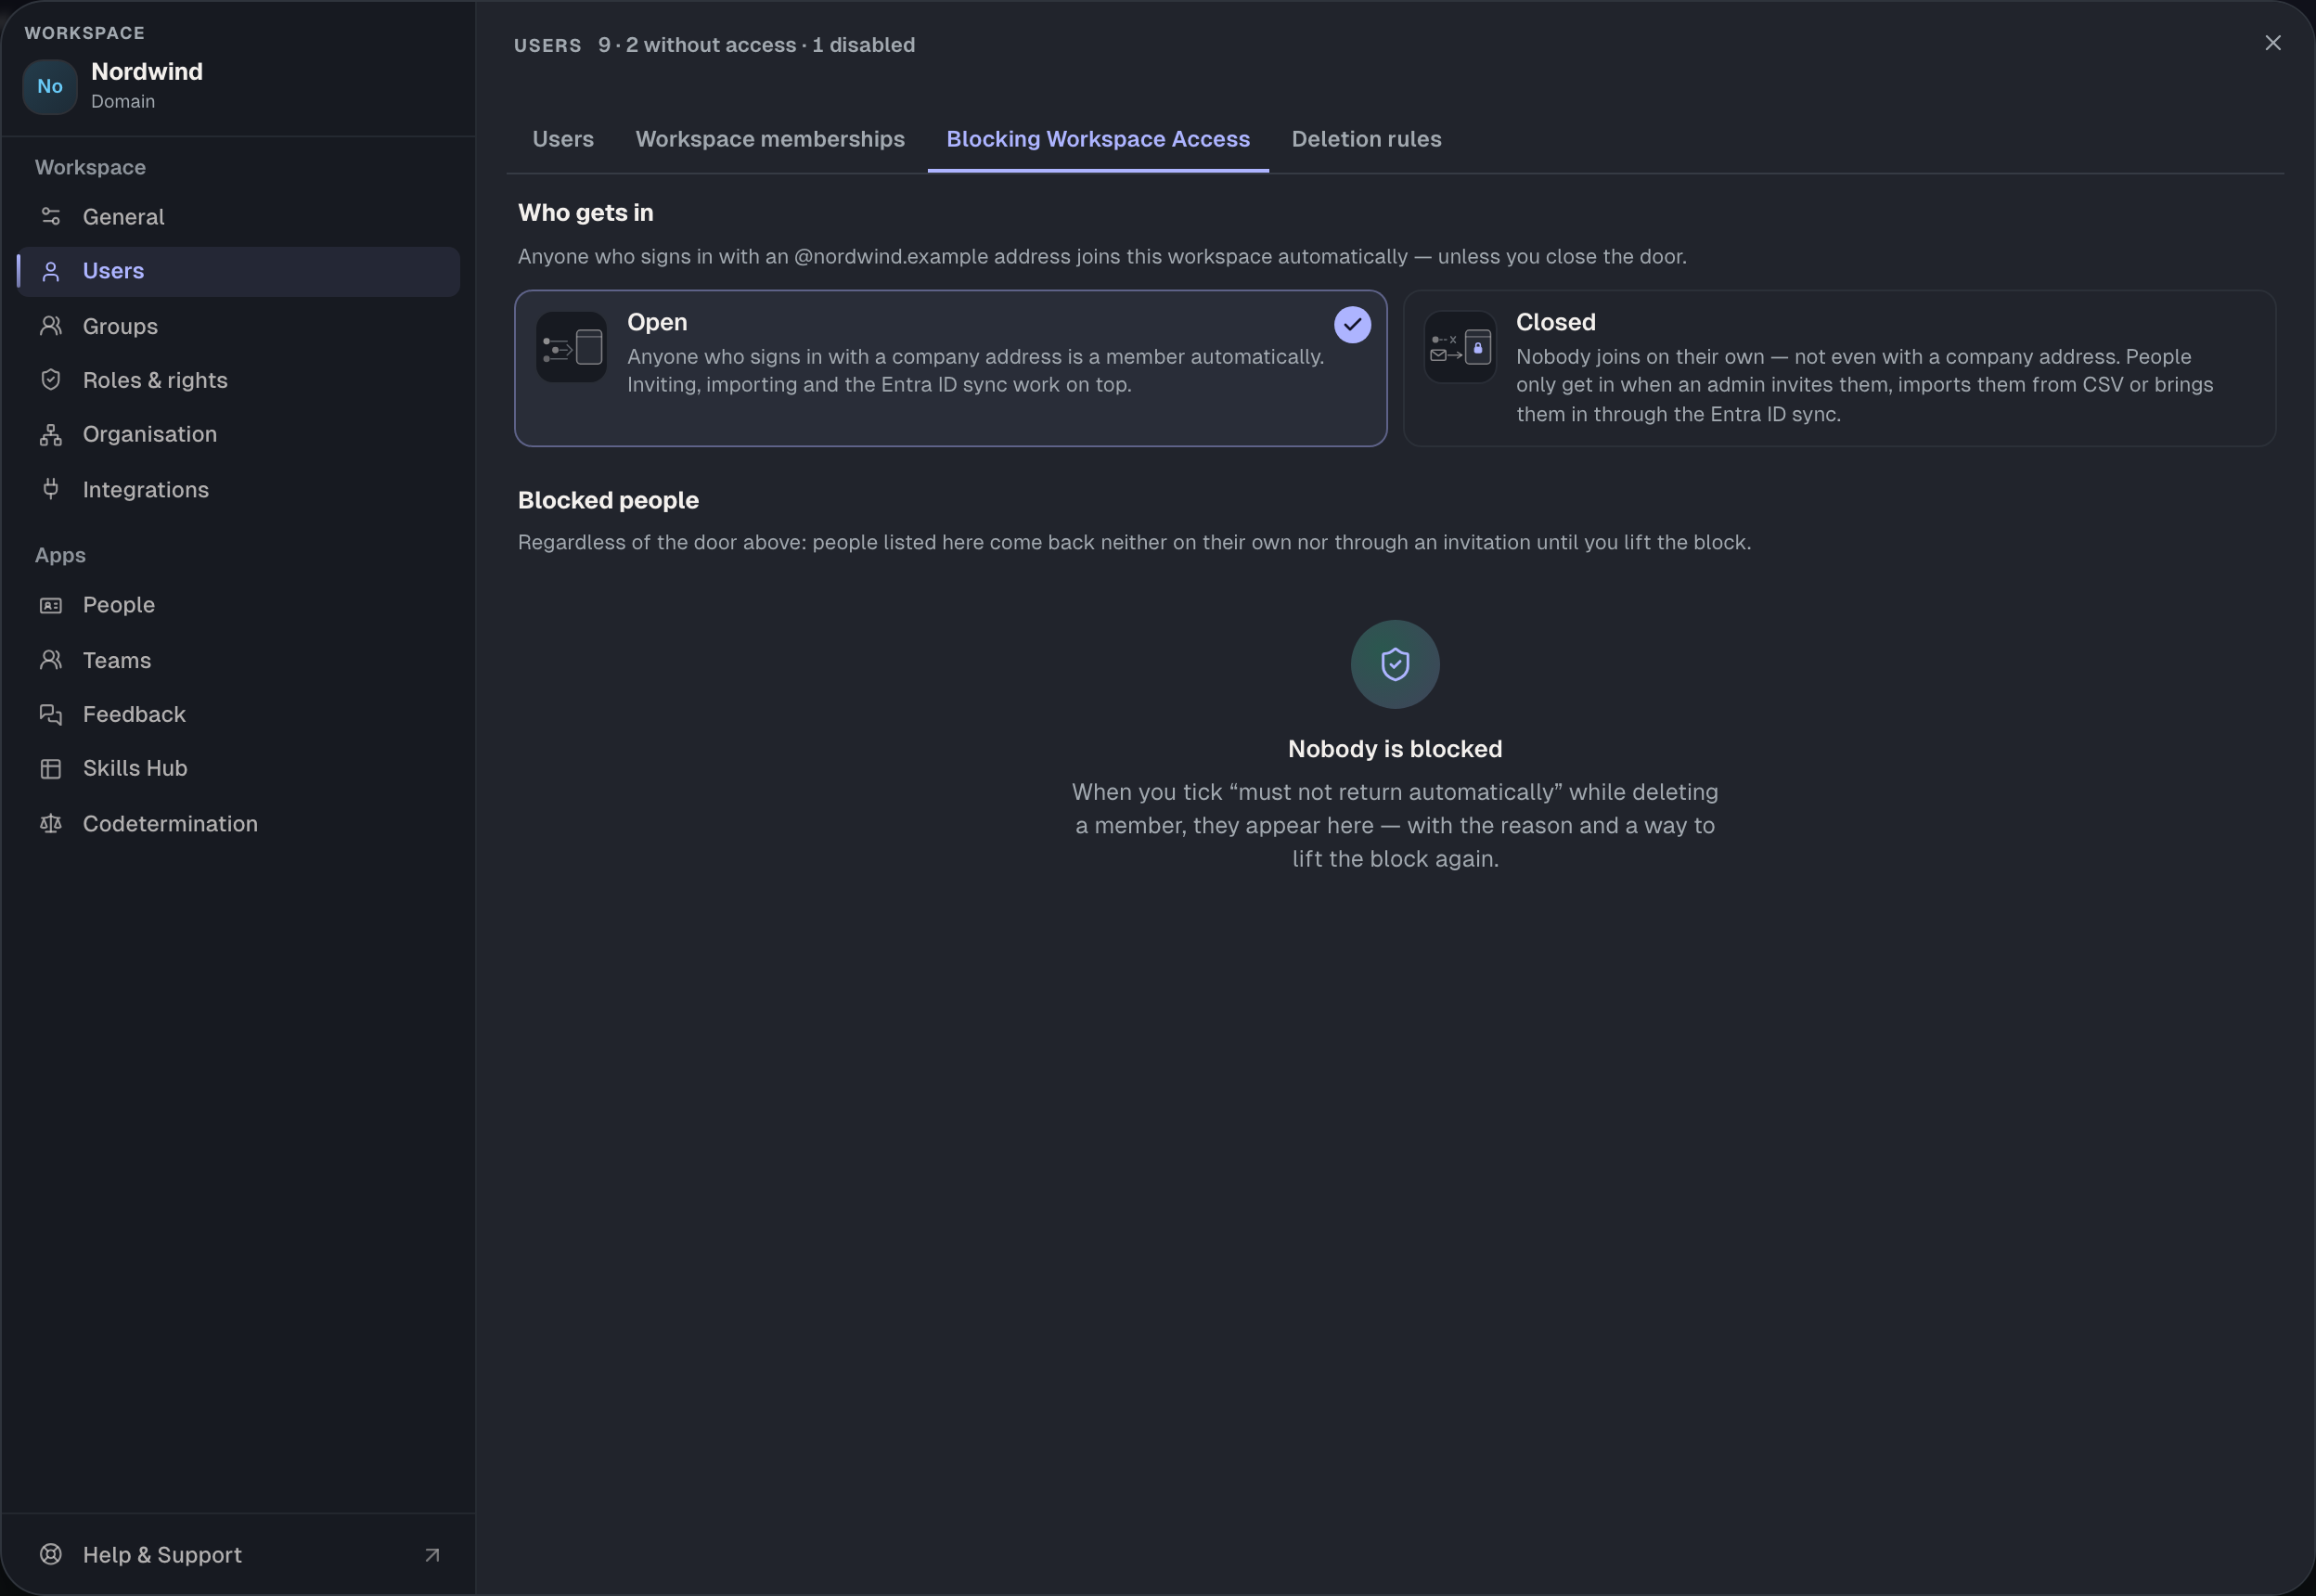Click the Nordwind 'No' workspace avatar
This screenshot has height=1596, width=2316.
(50, 86)
